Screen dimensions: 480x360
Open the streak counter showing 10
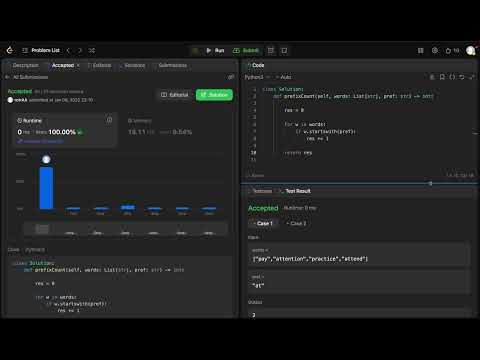pos(452,50)
